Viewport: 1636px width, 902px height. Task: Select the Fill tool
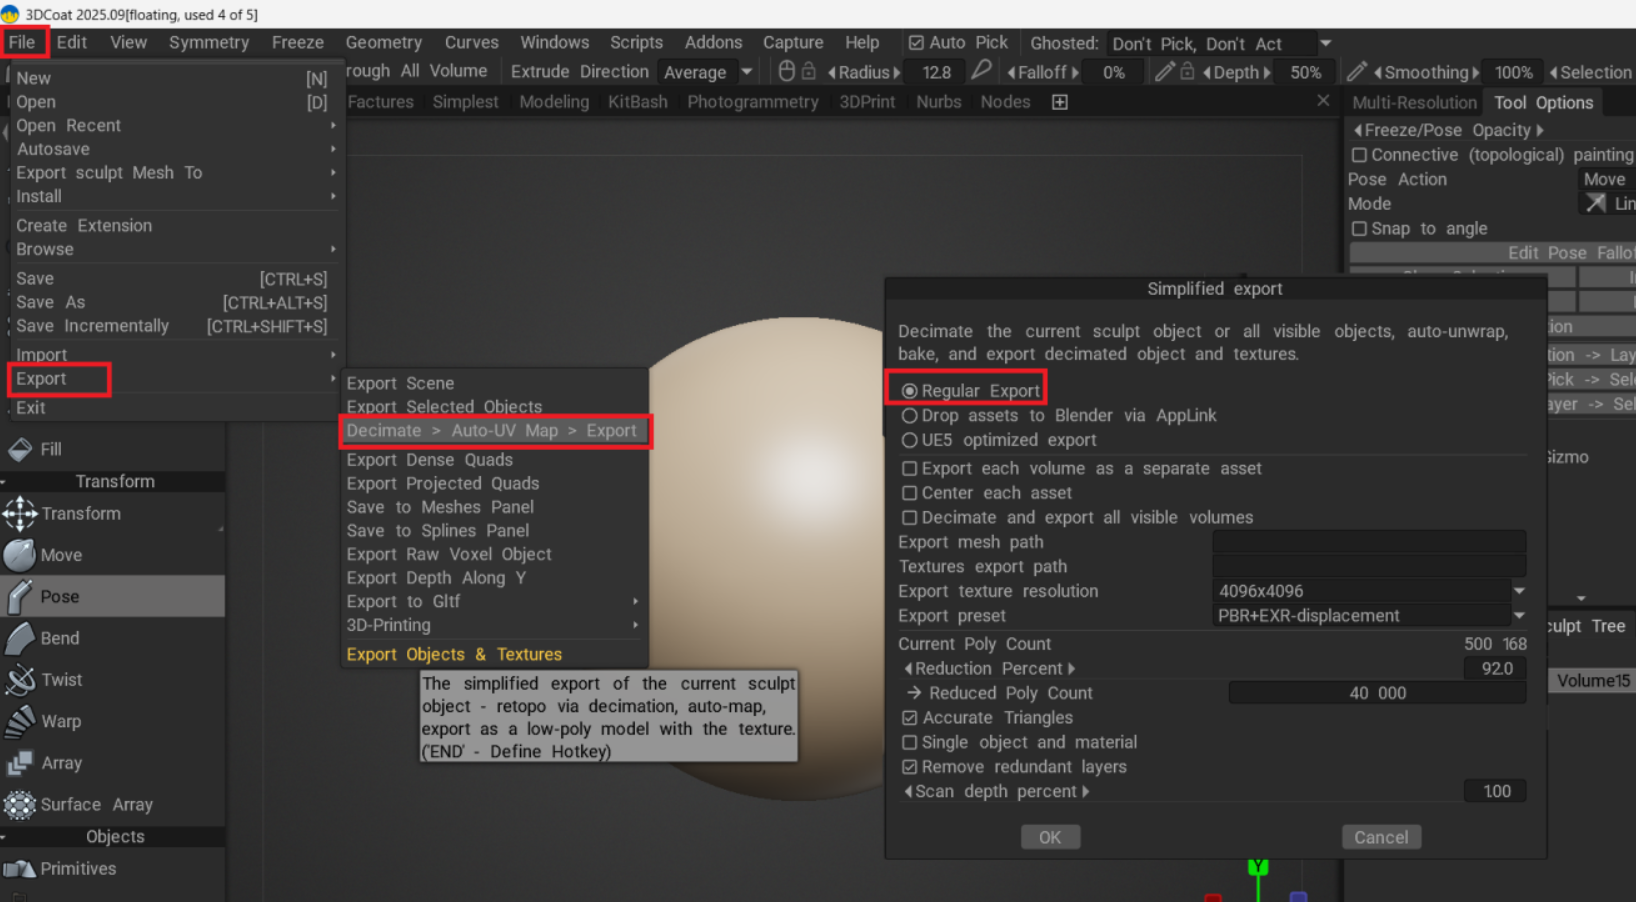pos(112,450)
